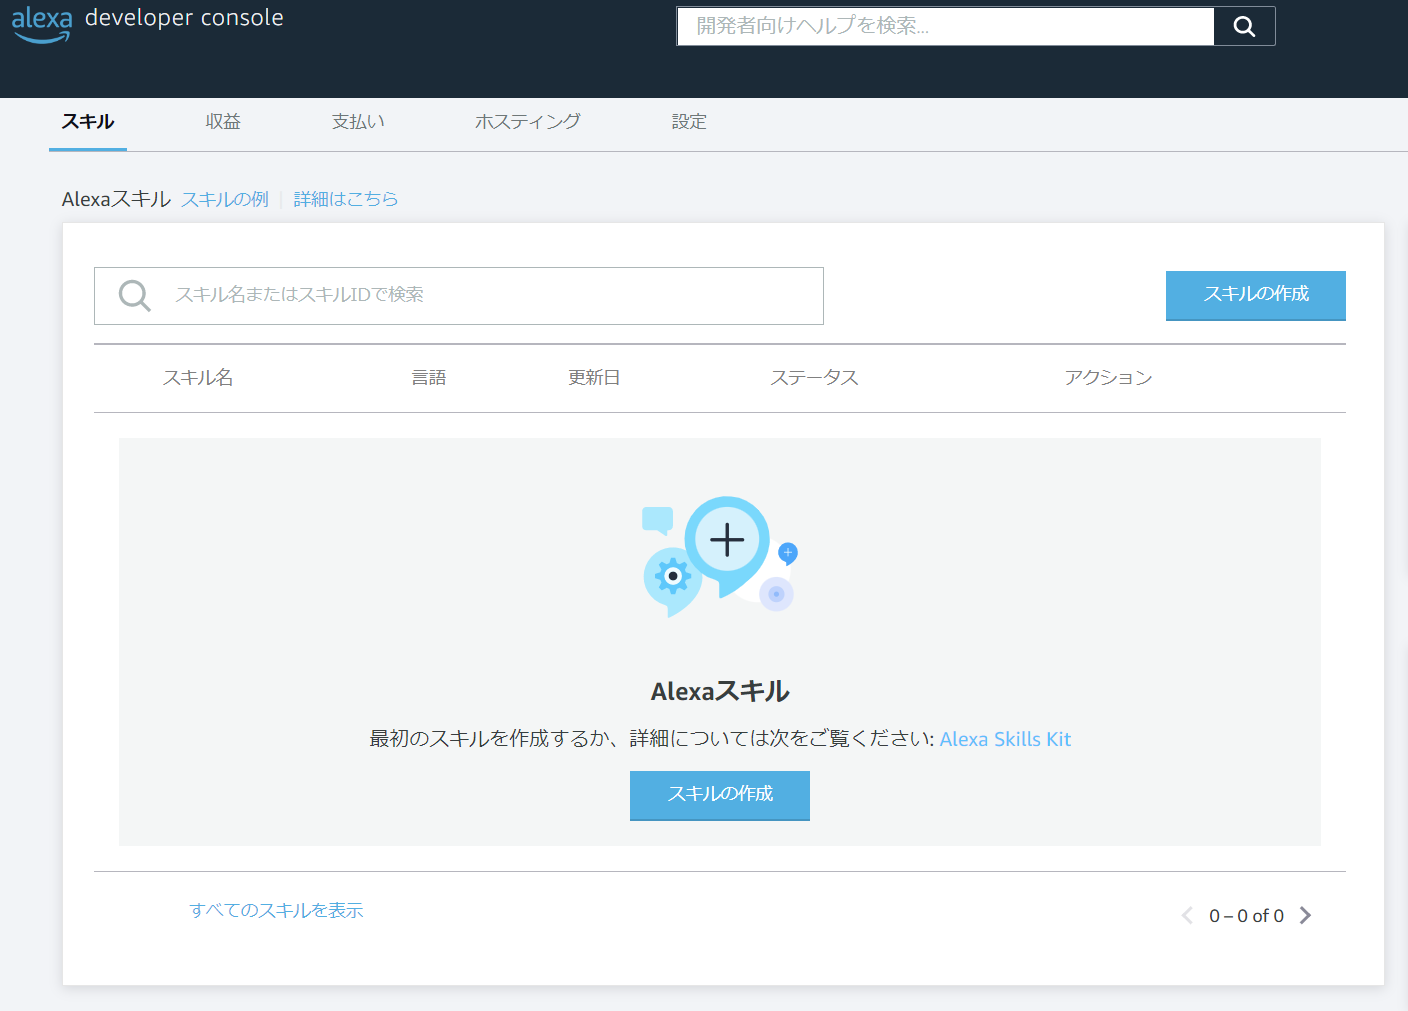The width and height of the screenshot is (1408, 1011).
Task: Open the 収益 tab
Action: (223, 122)
